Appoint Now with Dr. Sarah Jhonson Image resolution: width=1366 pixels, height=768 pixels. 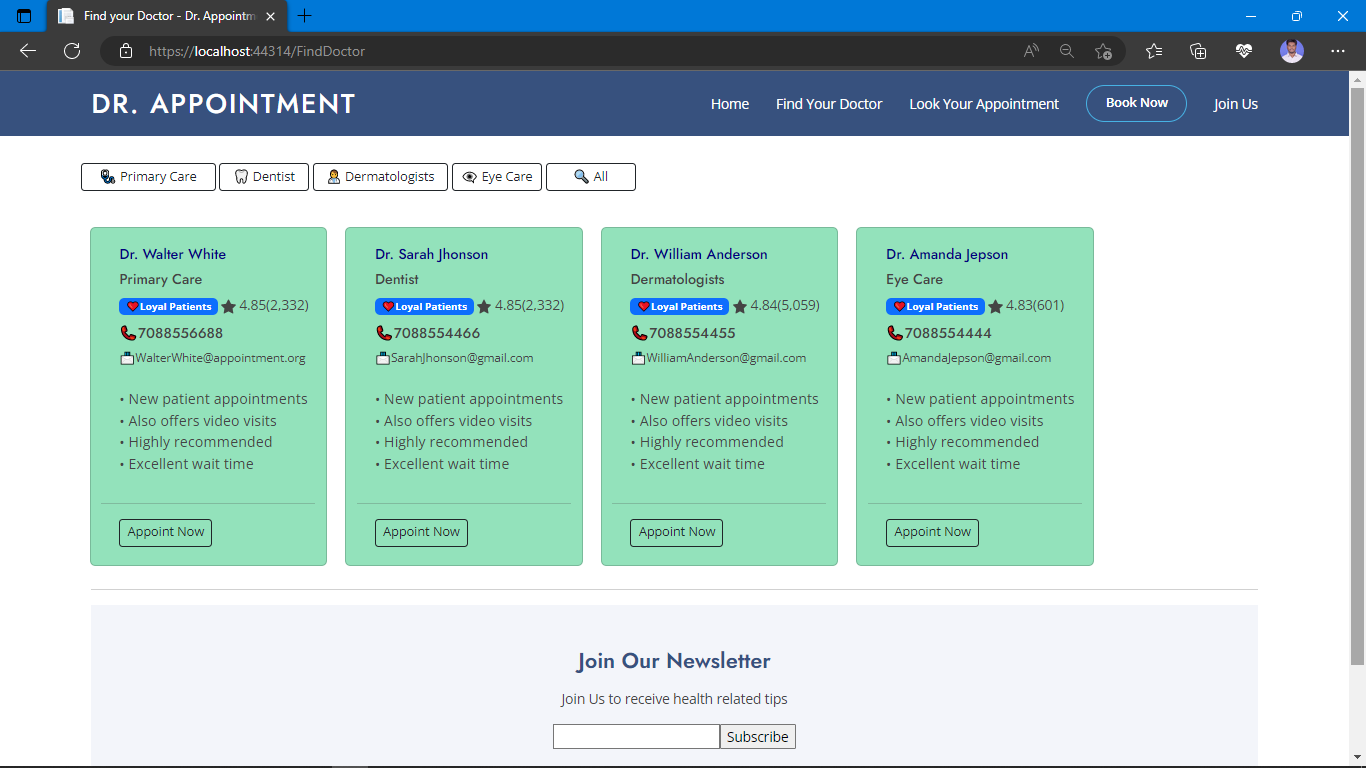421,532
